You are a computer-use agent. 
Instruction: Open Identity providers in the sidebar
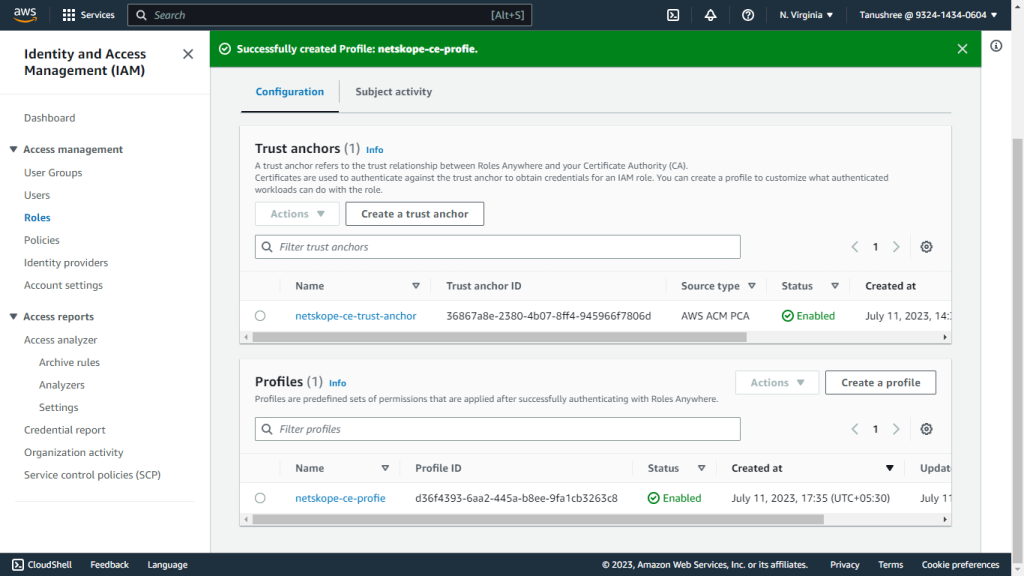[x=66, y=263]
